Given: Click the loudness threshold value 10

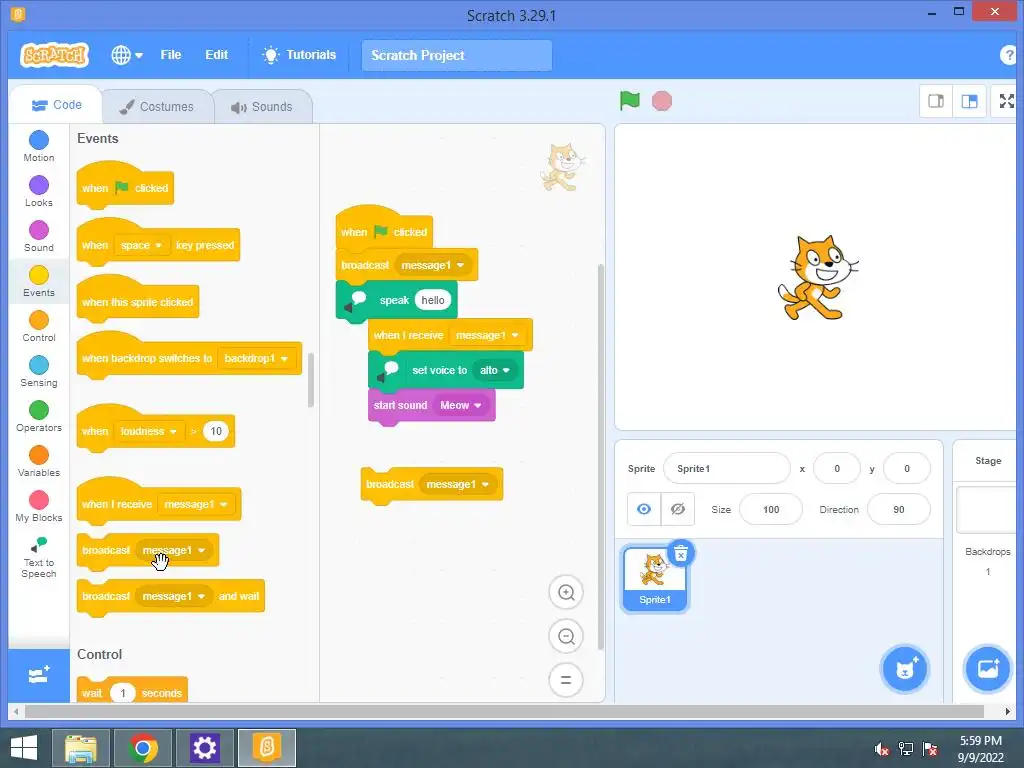Looking at the screenshot, I should click(216, 432).
